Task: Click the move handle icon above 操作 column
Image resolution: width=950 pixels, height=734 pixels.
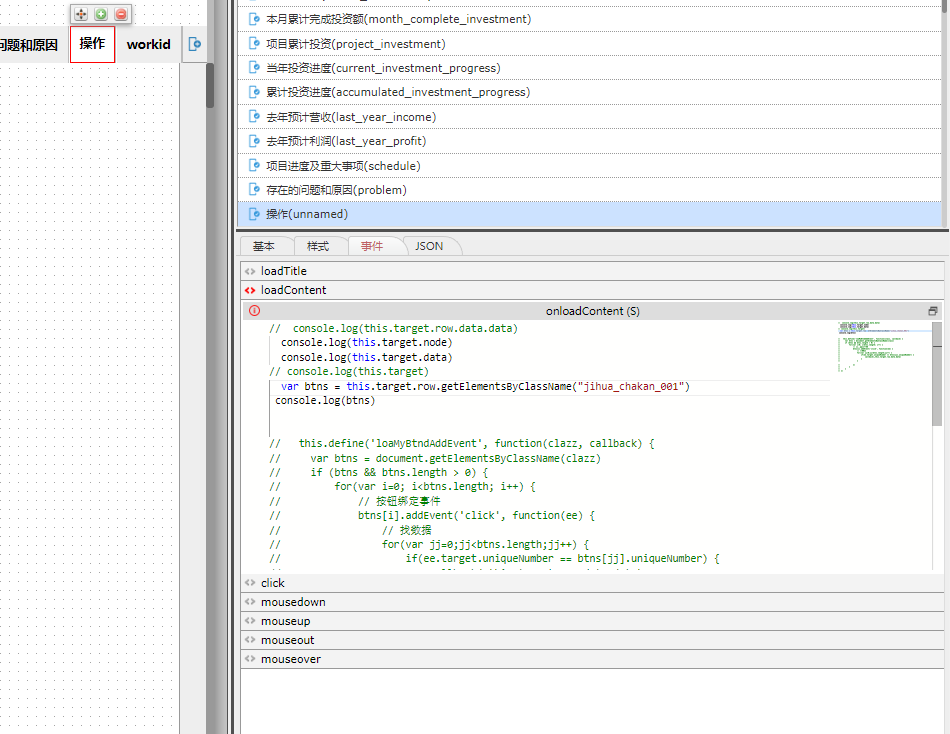Action: click(x=81, y=14)
